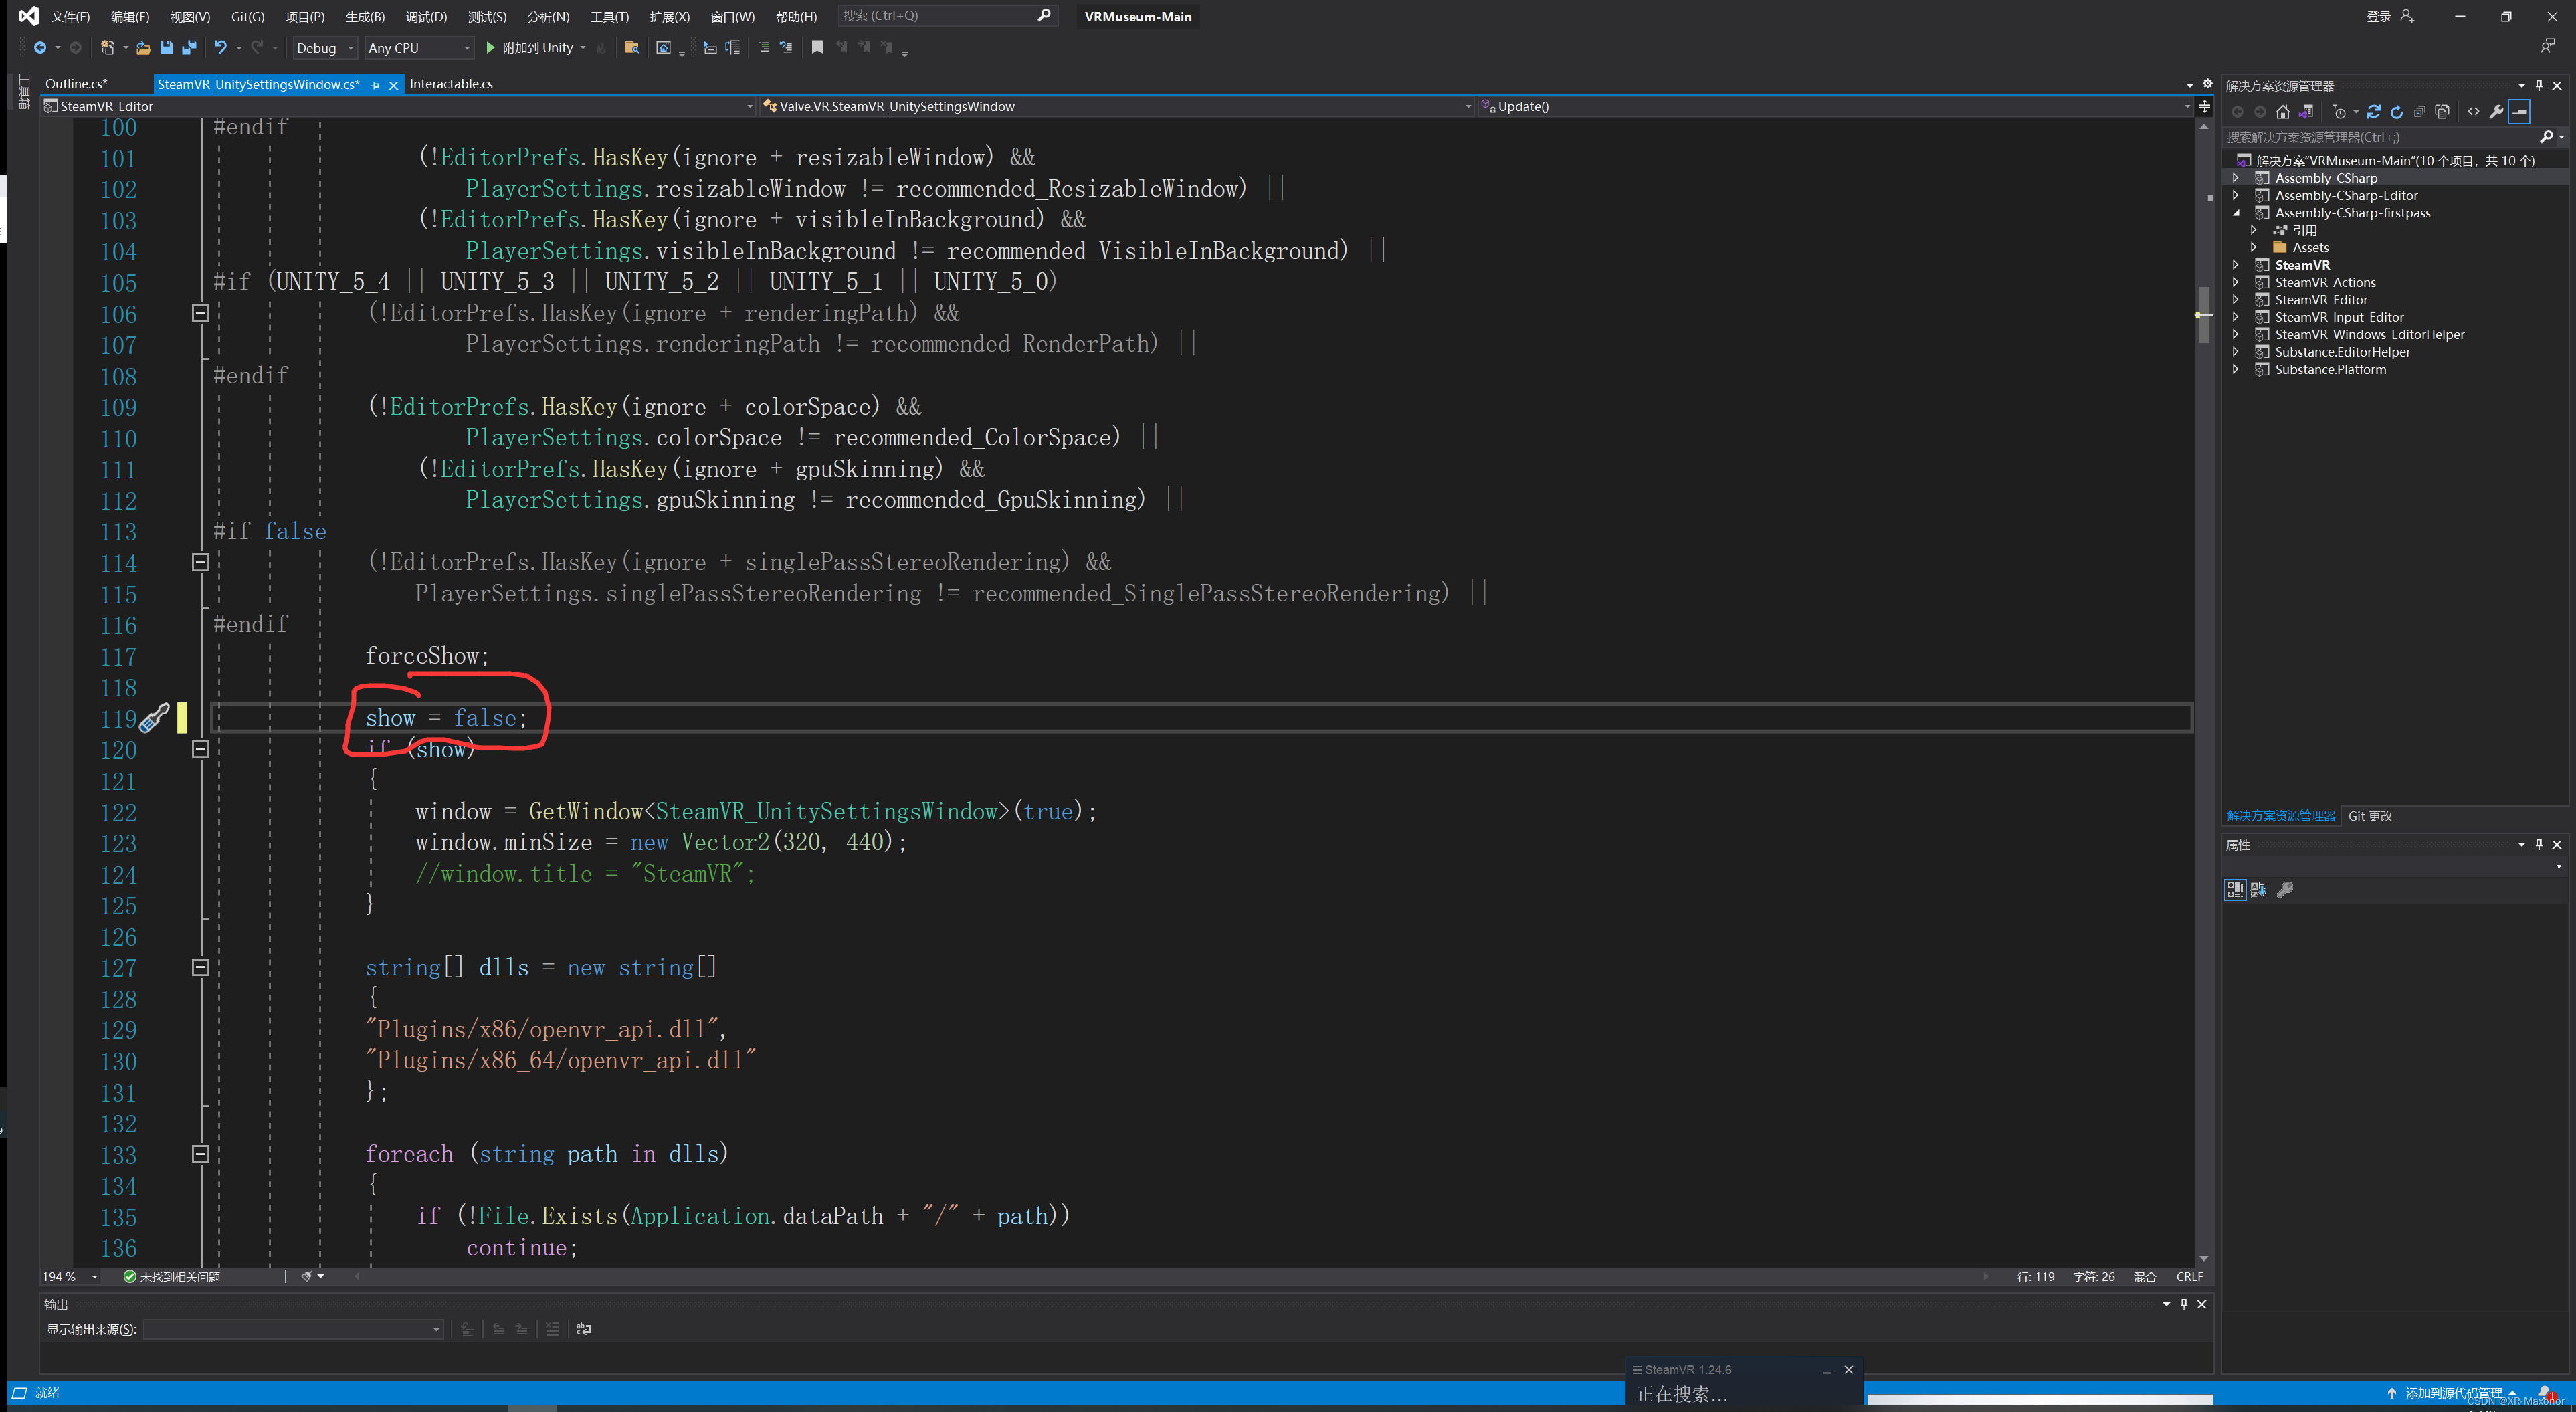Open the Git(G) menu
The height and width of the screenshot is (1412, 2576).
(247, 16)
